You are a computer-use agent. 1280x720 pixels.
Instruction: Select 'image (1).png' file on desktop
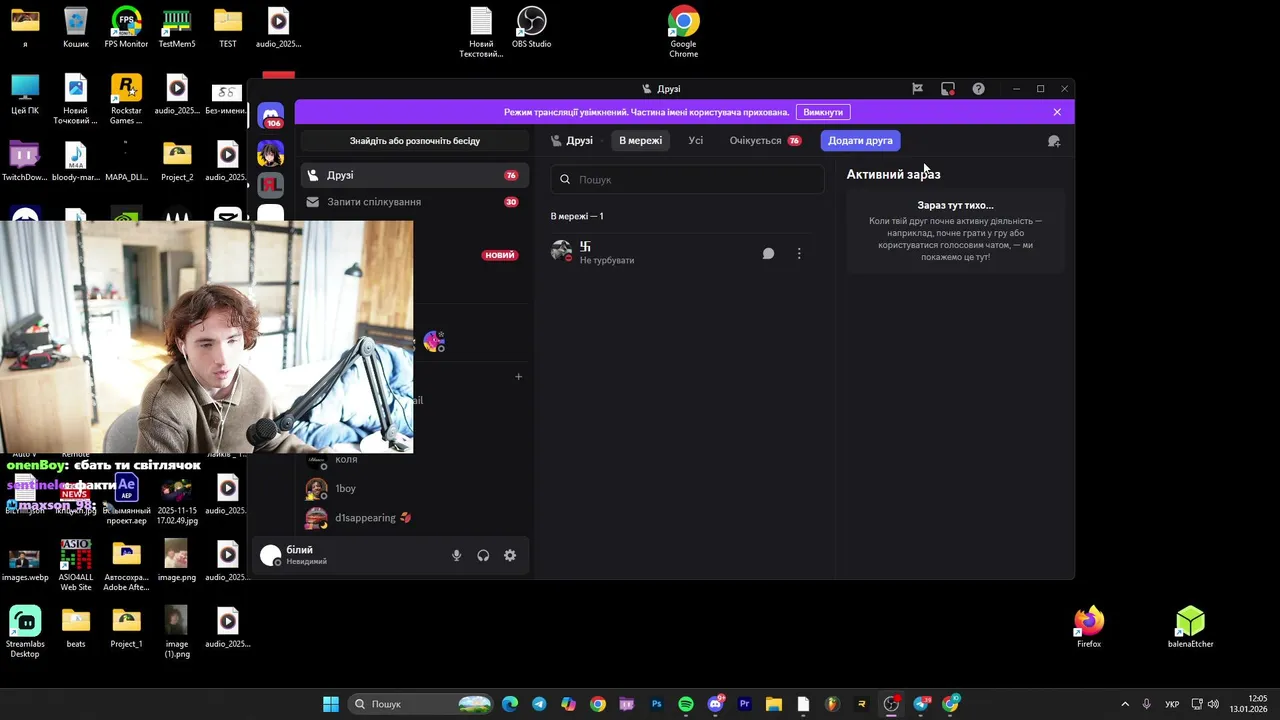pos(177,632)
